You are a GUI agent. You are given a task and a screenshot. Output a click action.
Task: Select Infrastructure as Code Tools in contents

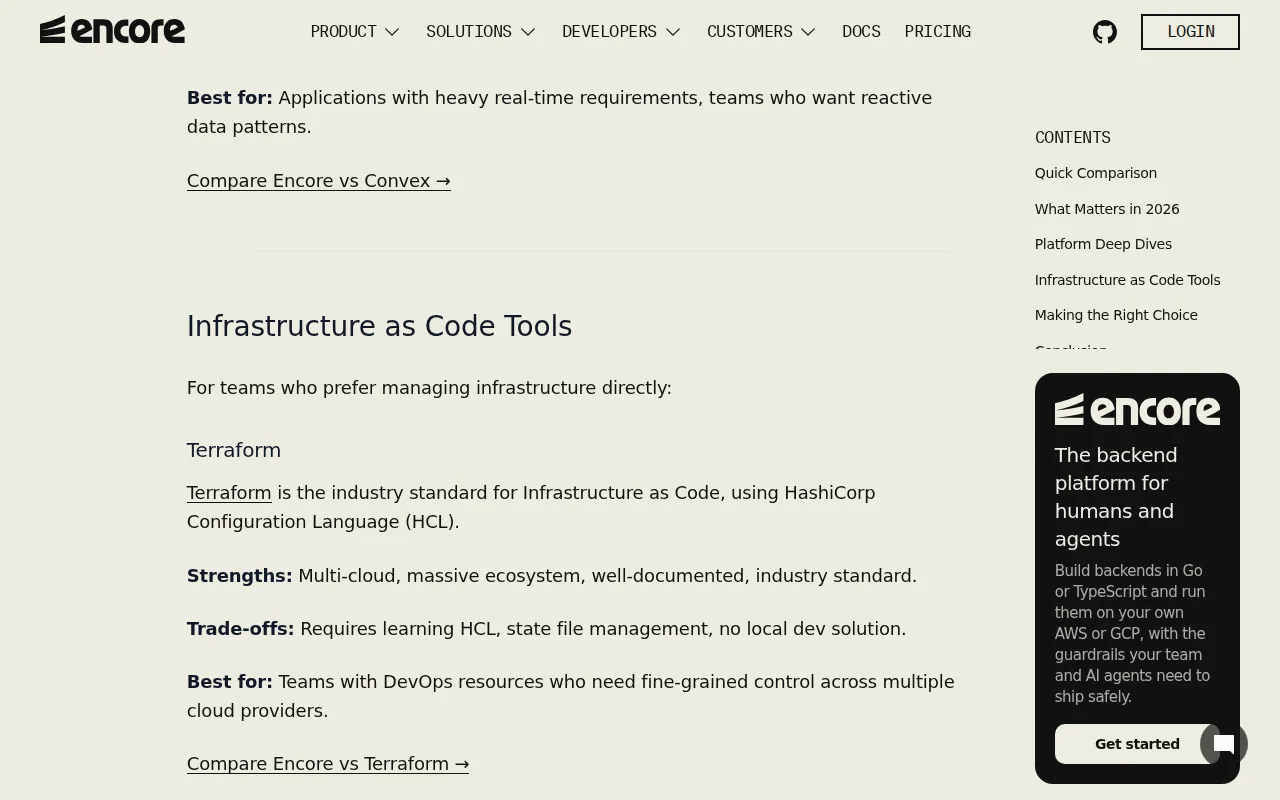[x=1127, y=280]
